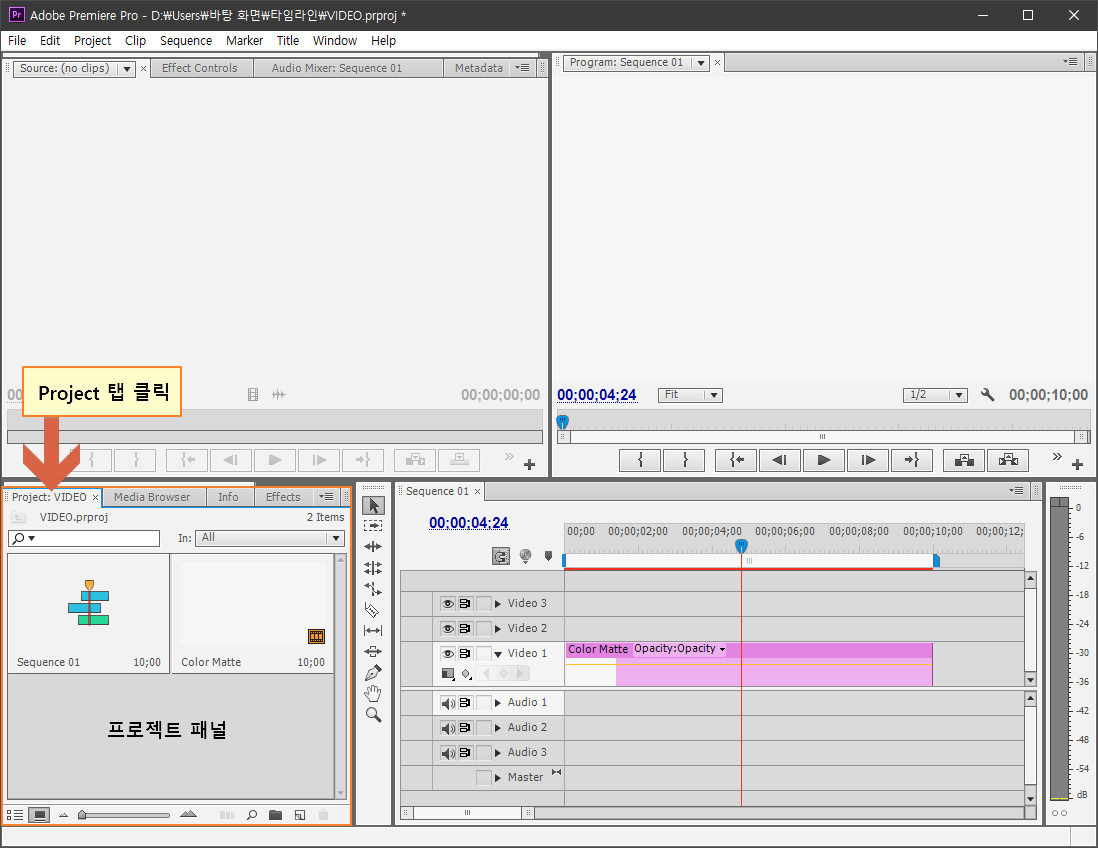This screenshot has height=848, width=1098.
Task: Open the In: All filter dropdown
Action: [x=270, y=538]
